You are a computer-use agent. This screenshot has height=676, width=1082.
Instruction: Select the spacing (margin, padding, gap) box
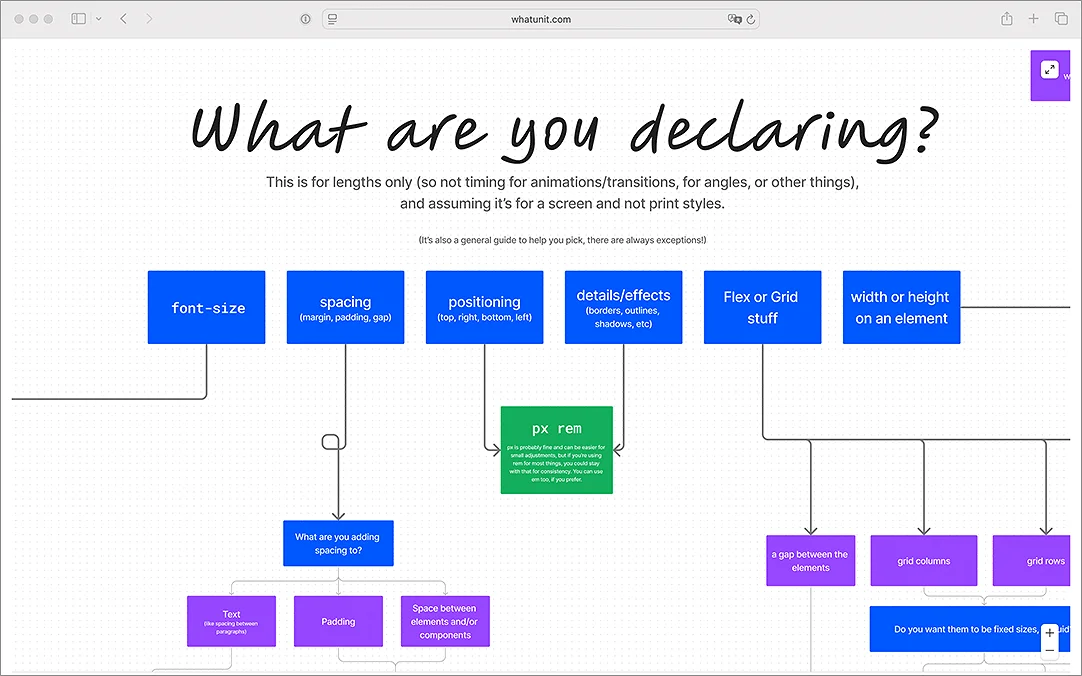click(x=345, y=307)
